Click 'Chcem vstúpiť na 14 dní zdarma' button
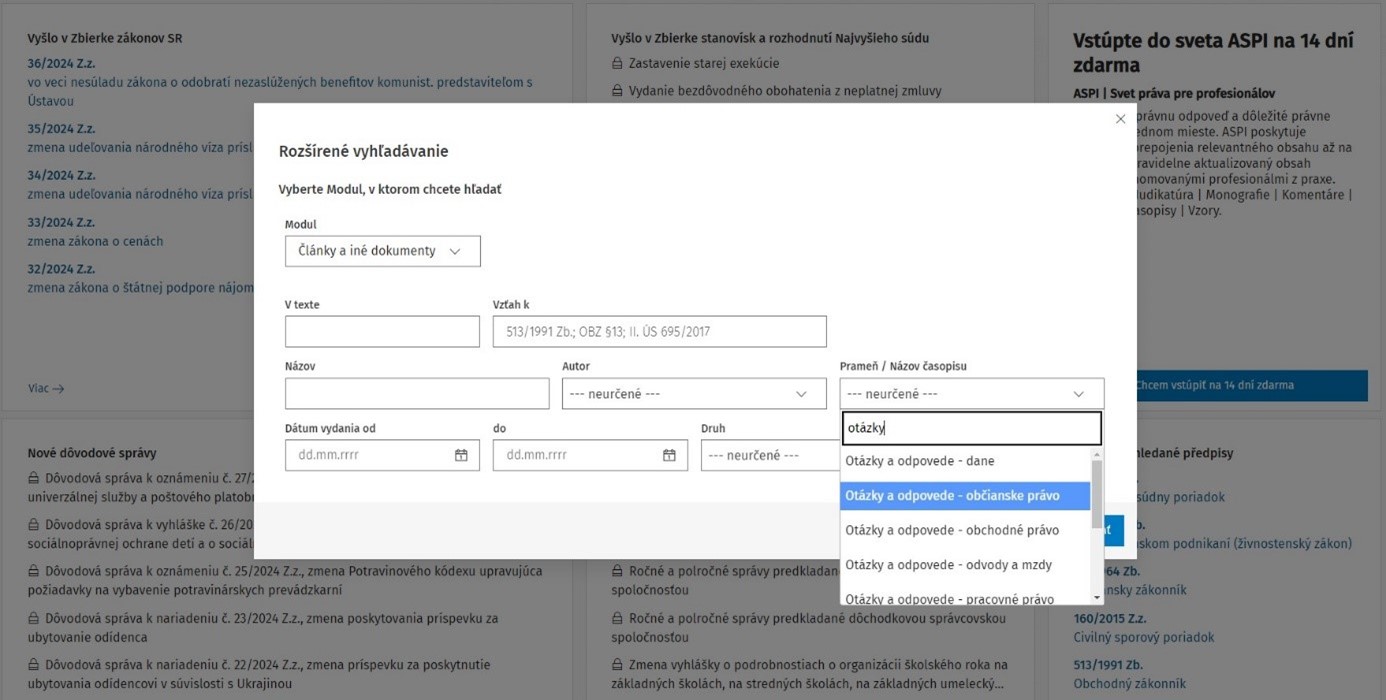 click(1250, 385)
